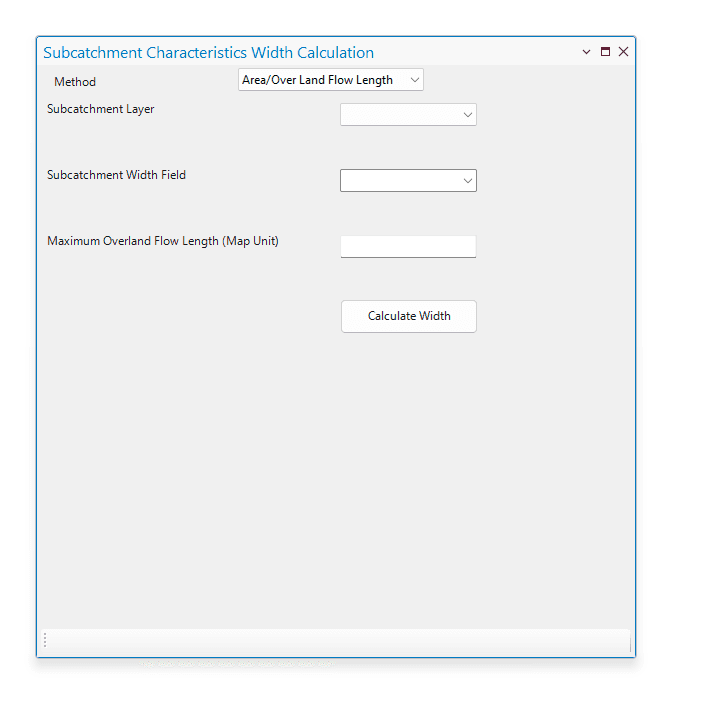Expand the Subcatchment Width Field dropdown

pyautogui.click(x=408, y=181)
